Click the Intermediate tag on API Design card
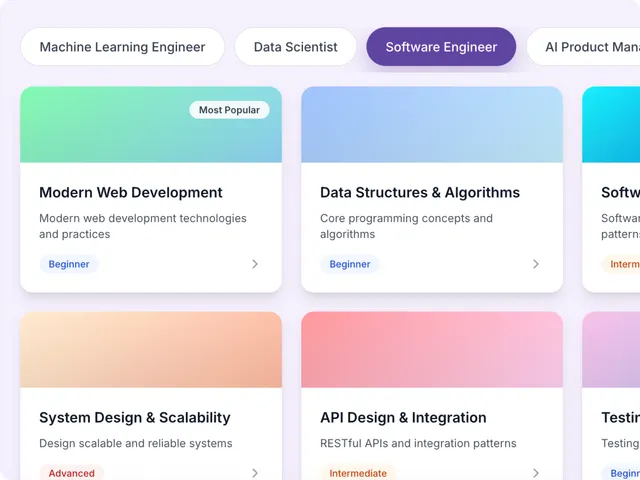 tap(358, 473)
